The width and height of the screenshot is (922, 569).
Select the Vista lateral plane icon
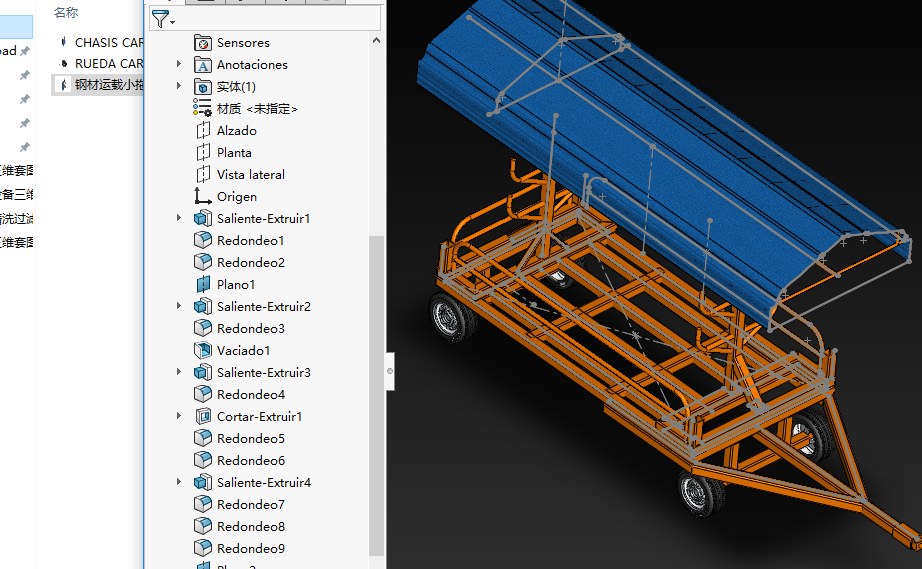pyautogui.click(x=202, y=175)
